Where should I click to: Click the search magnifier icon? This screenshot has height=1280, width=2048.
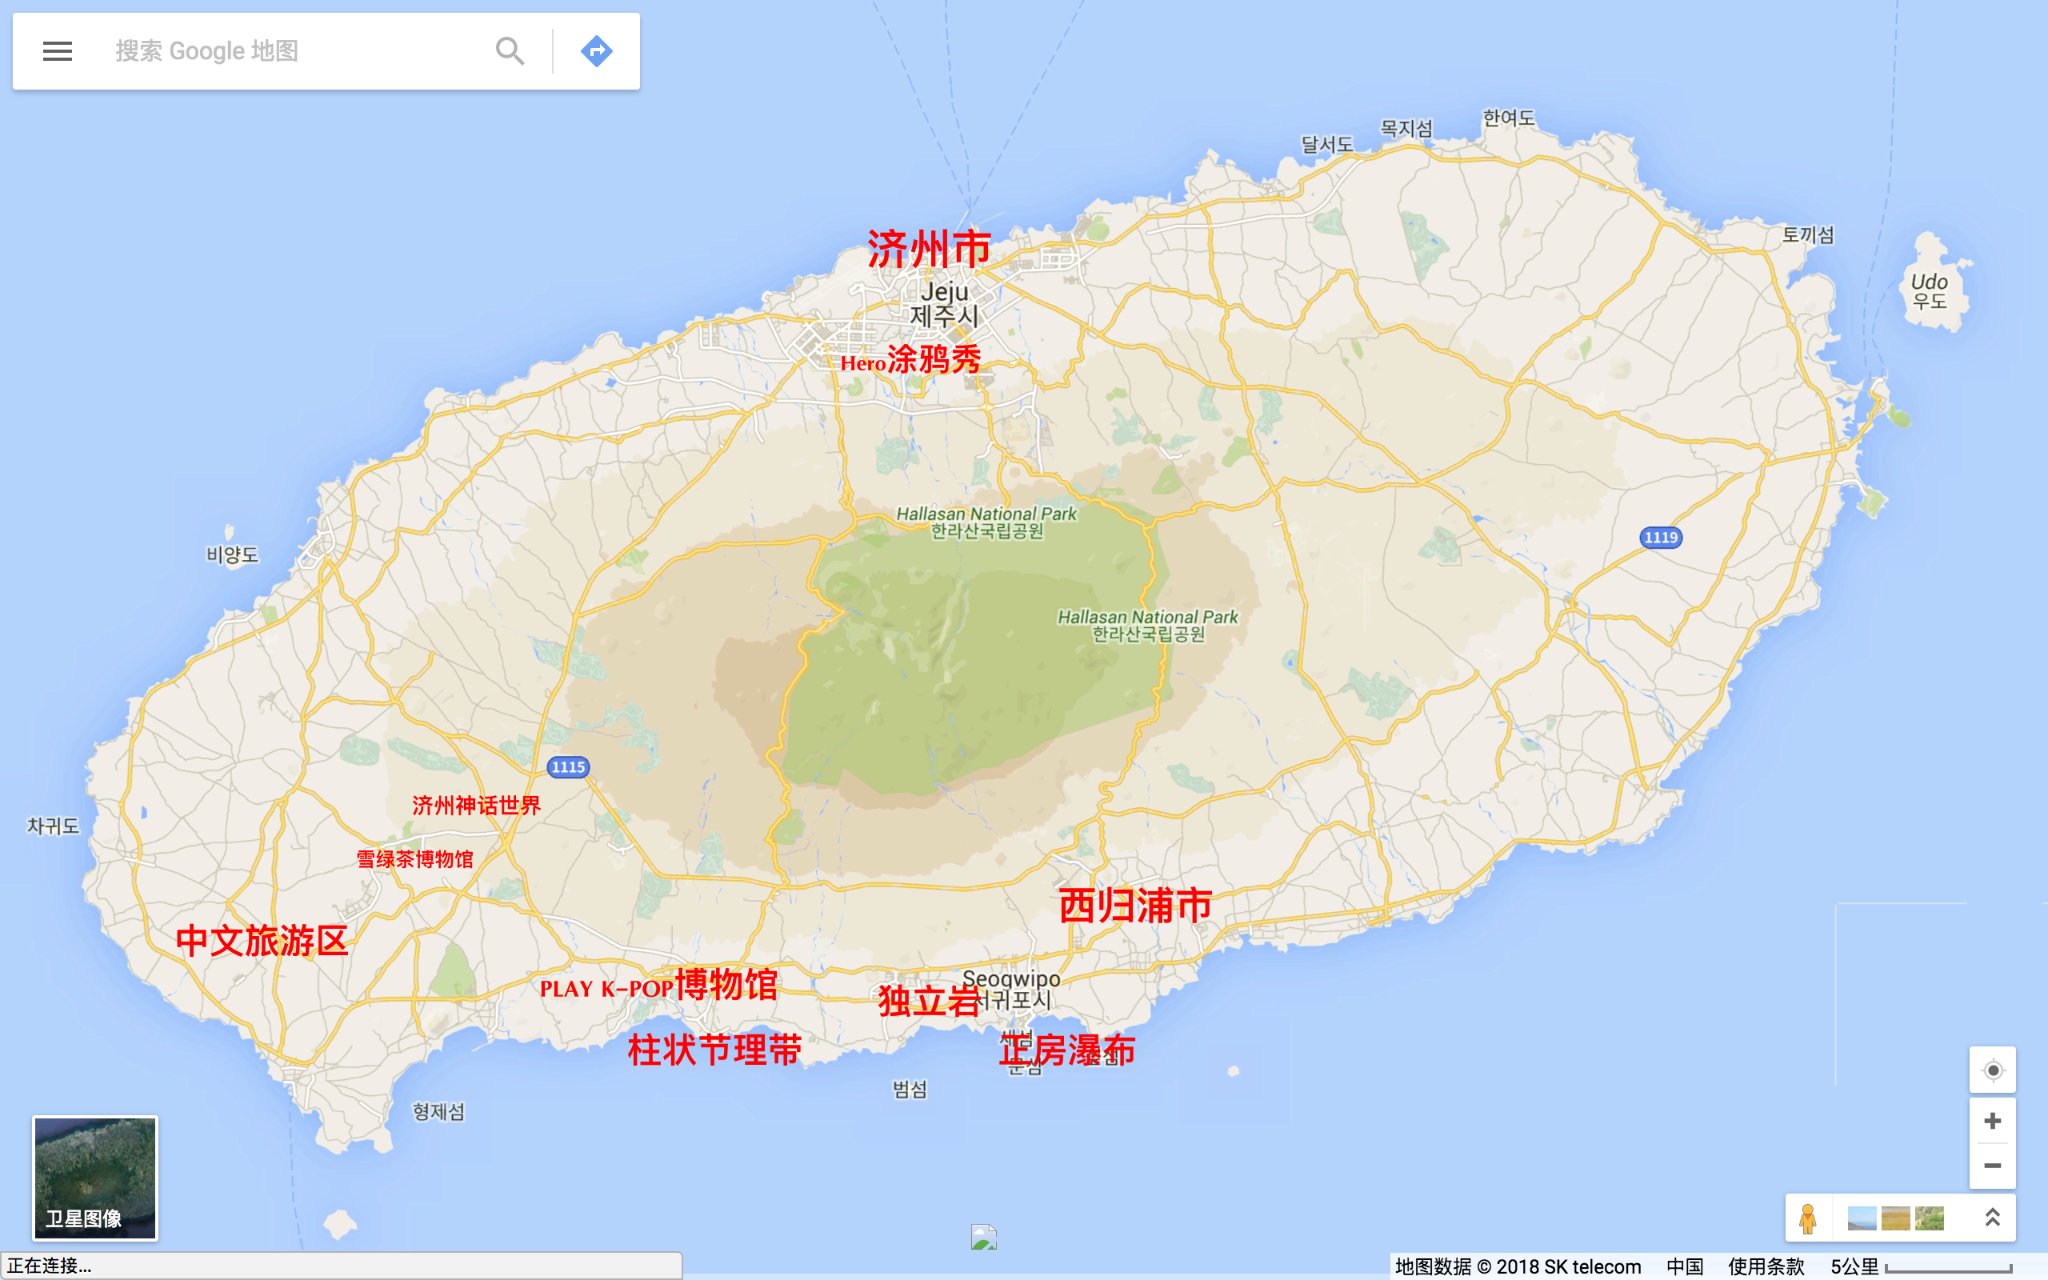510,51
